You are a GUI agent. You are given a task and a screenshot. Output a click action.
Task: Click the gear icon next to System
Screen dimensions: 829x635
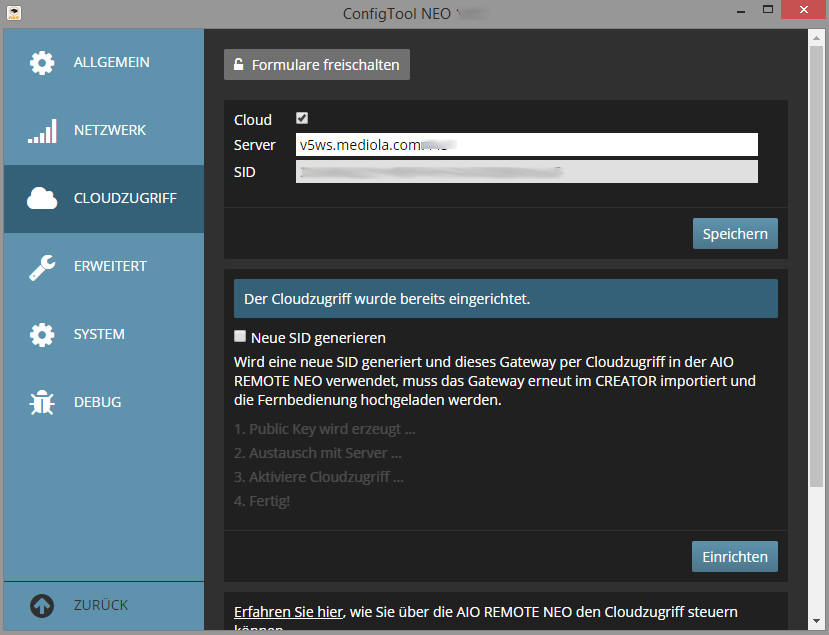[x=42, y=335]
